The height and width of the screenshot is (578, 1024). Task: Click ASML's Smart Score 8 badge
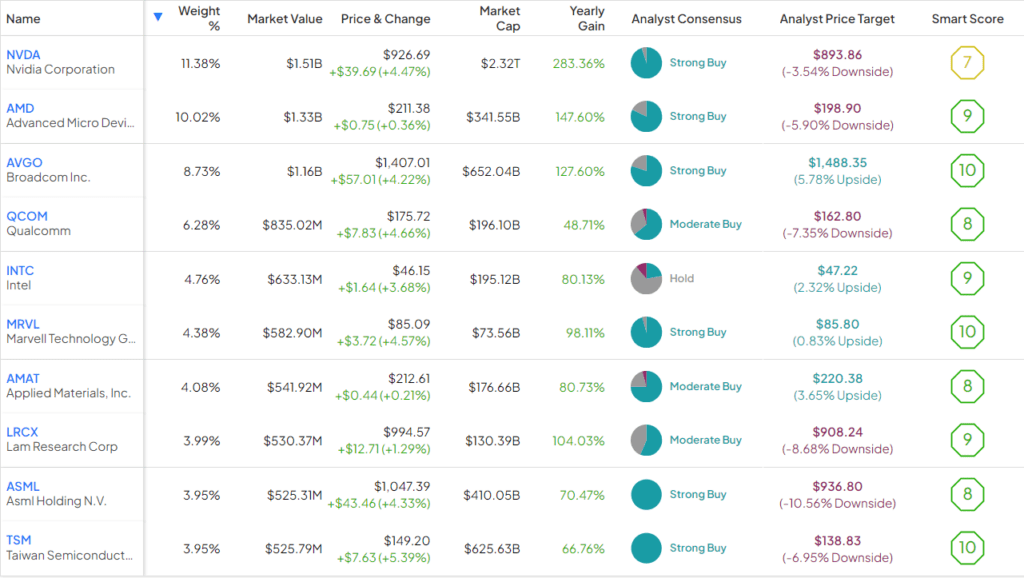coord(967,494)
